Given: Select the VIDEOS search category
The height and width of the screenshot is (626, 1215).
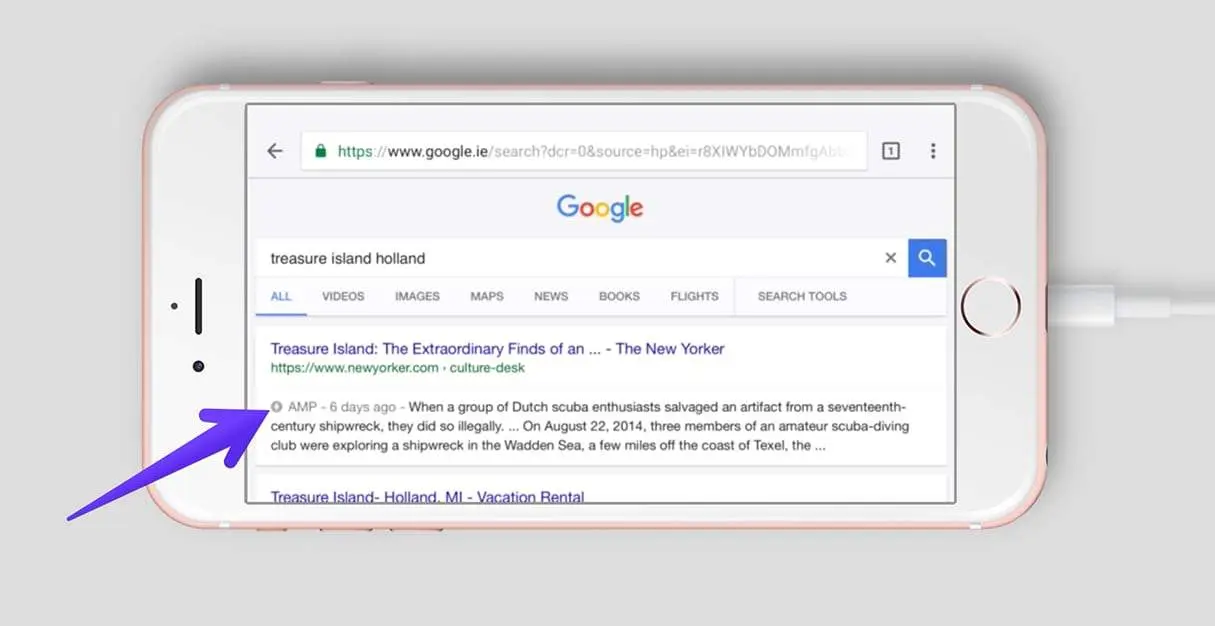Looking at the screenshot, I should 343,296.
